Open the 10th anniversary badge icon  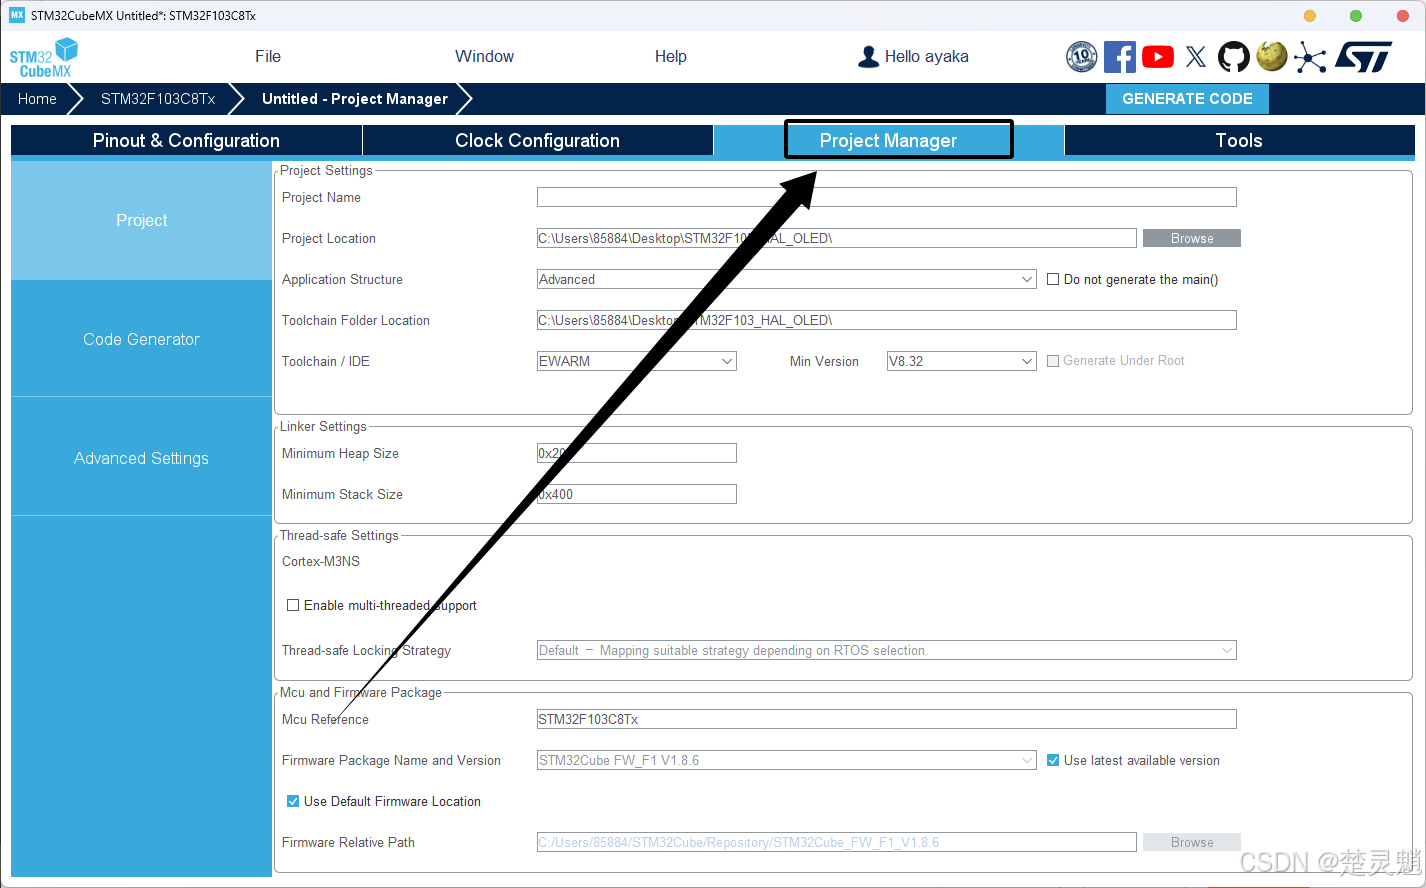[1082, 57]
